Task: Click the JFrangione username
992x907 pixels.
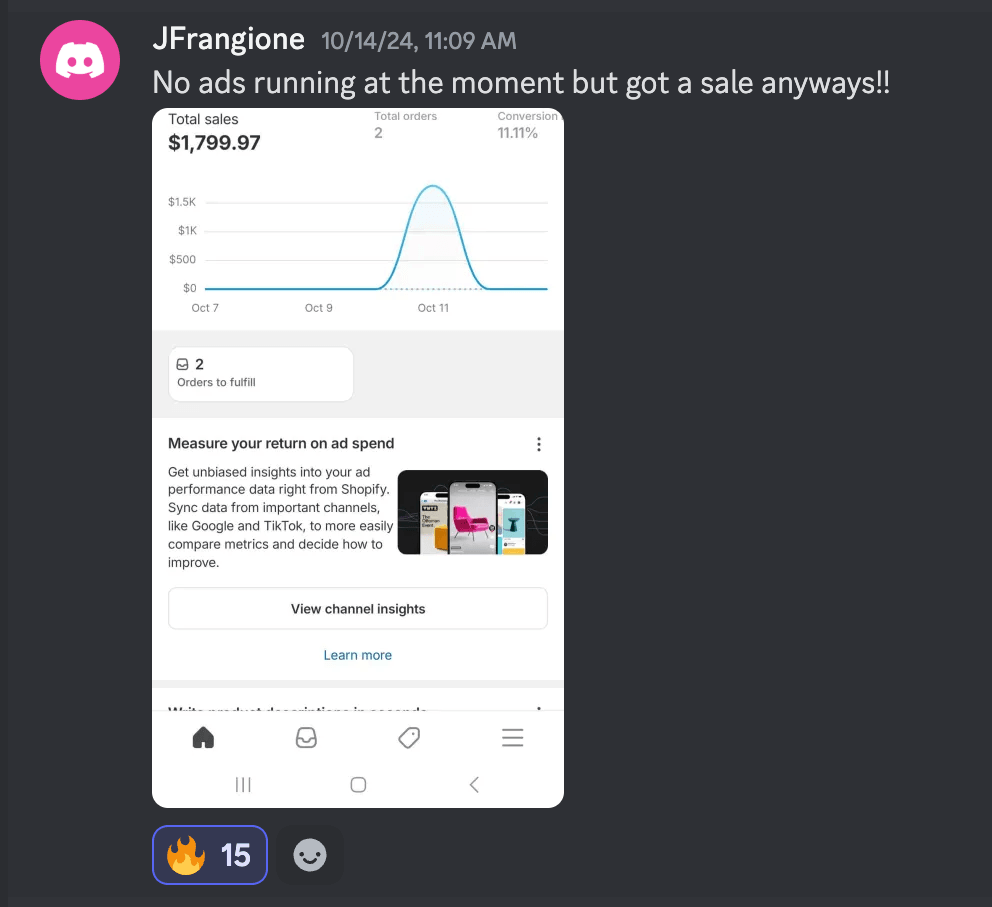Action: (x=228, y=39)
